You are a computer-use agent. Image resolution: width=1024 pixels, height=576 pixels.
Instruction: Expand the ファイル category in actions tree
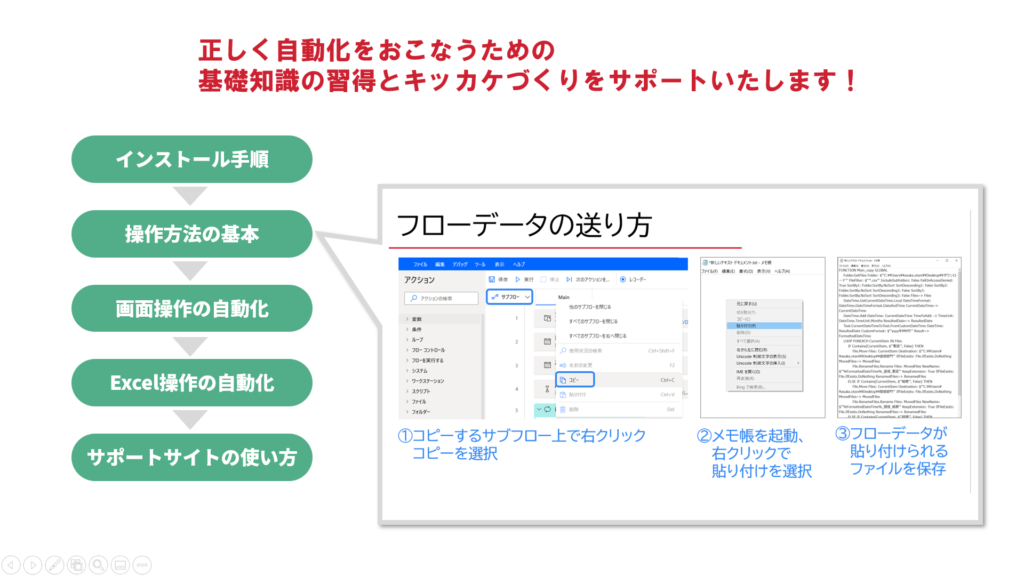coord(408,402)
